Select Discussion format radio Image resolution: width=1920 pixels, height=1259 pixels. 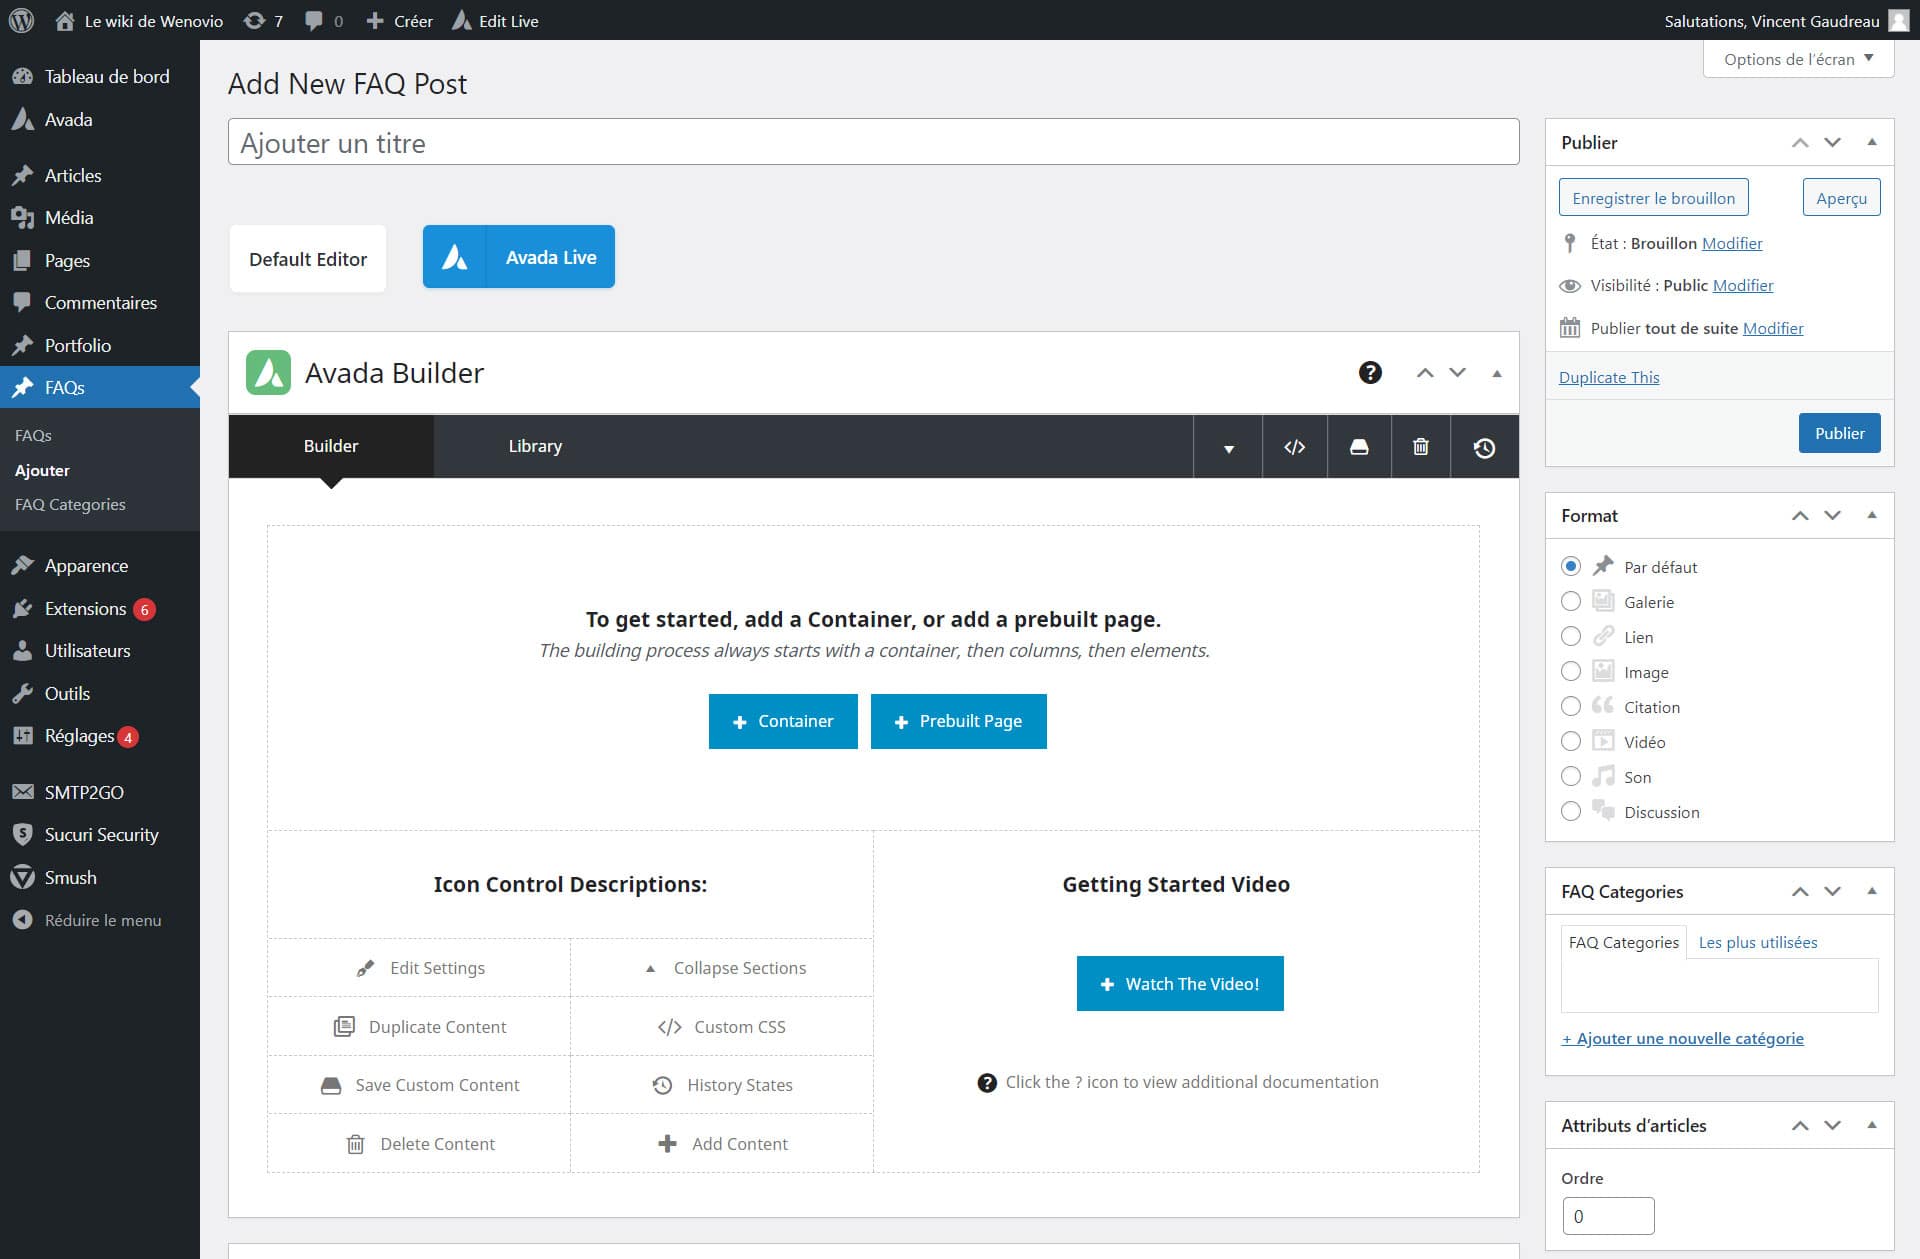1571,811
